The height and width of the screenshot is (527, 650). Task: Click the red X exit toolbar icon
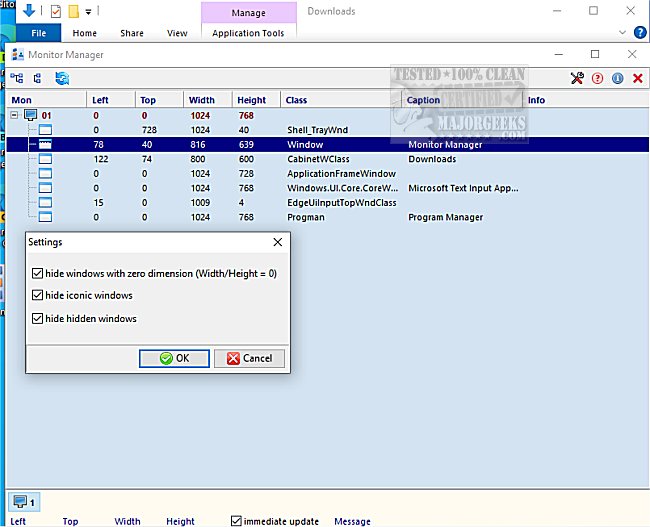pos(637,78)
